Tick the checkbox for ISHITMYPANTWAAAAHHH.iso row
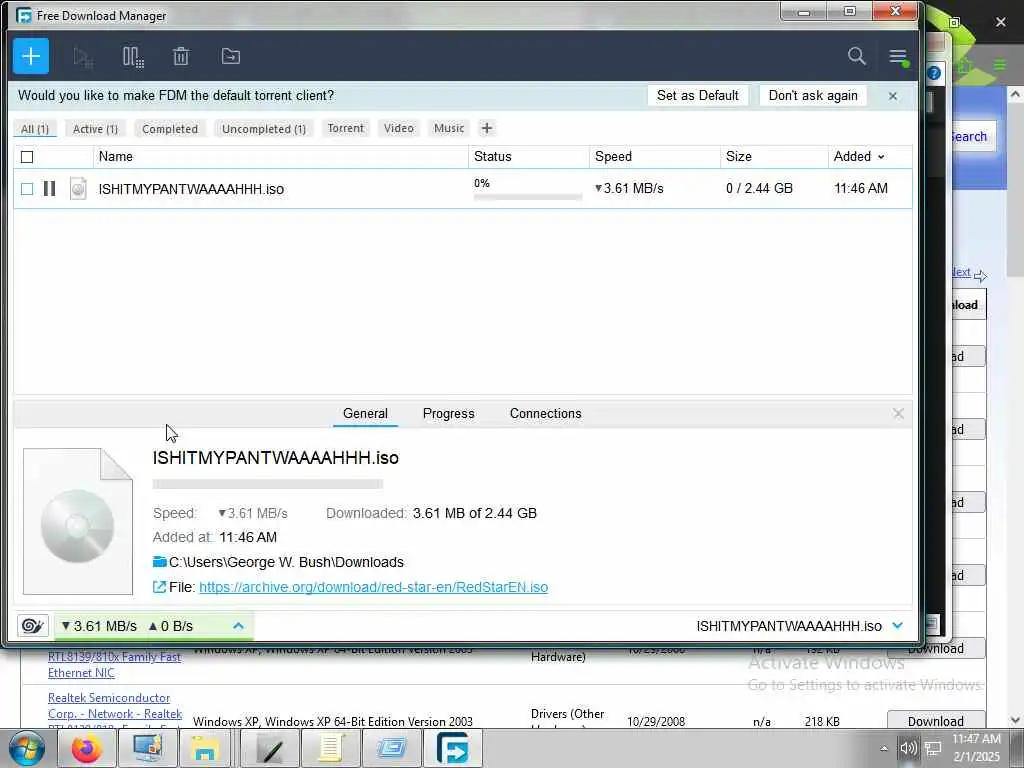The height and width of the screenshot is (768, 1024). point(27,189)
